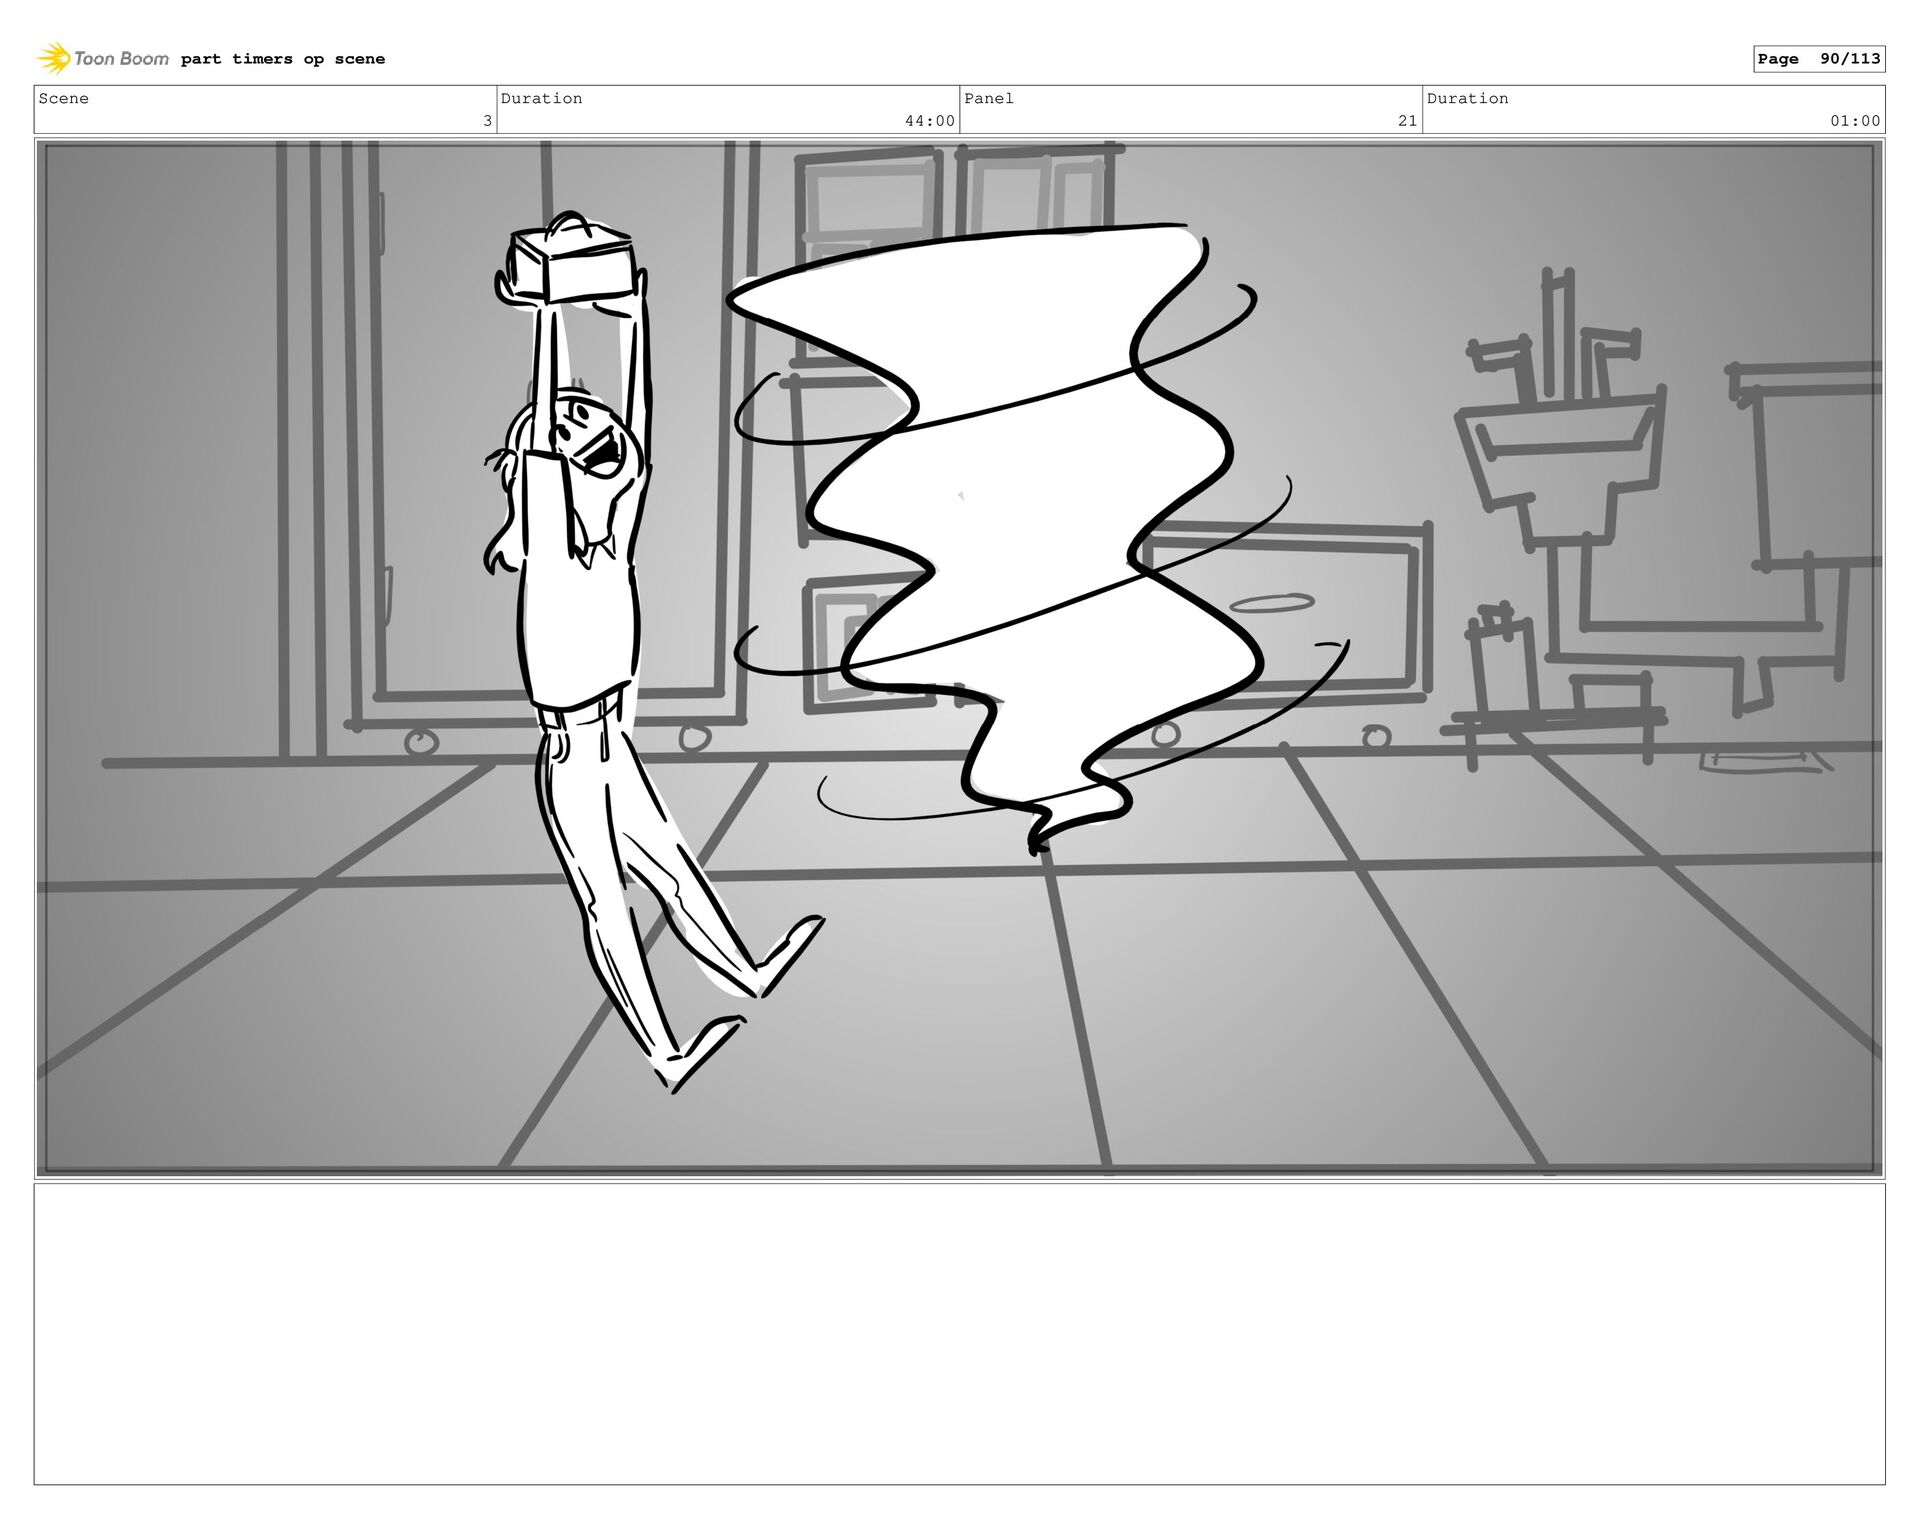This screenshot has width=1920, height=1536.
Task: Select the 'part timers op scene' title text
Action: pyautogui.click(x=283, y=59)
